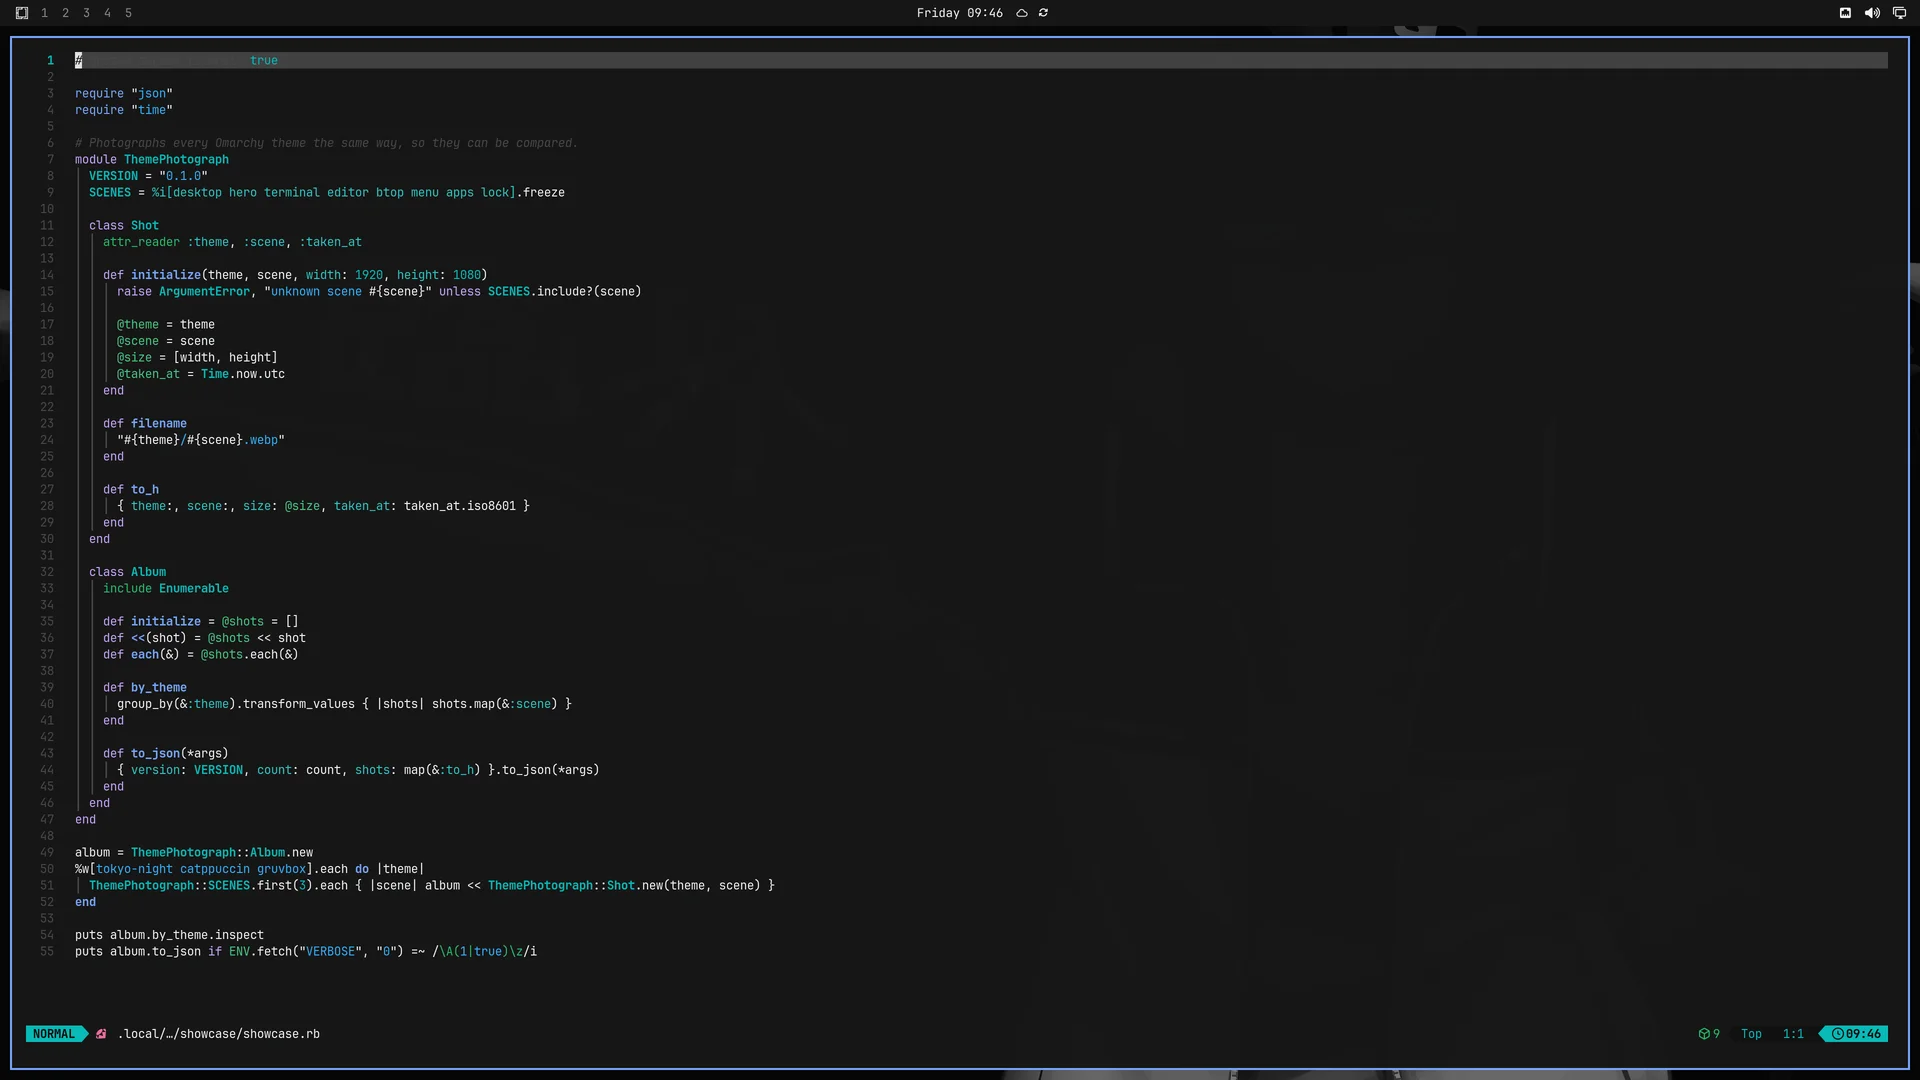Click the wired network icon in system tray
This screenshot has height=1080, width=1920.
point(1845,13)
